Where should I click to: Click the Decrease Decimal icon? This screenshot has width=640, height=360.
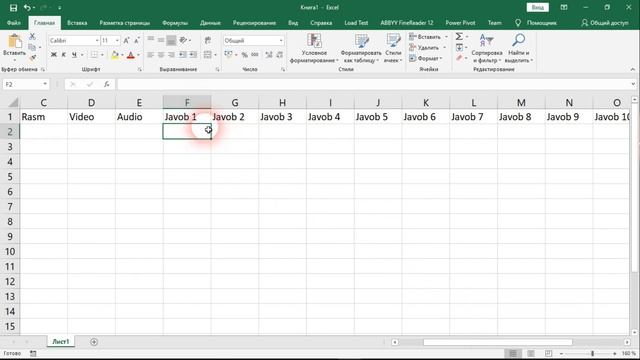[x=280, y=55]
